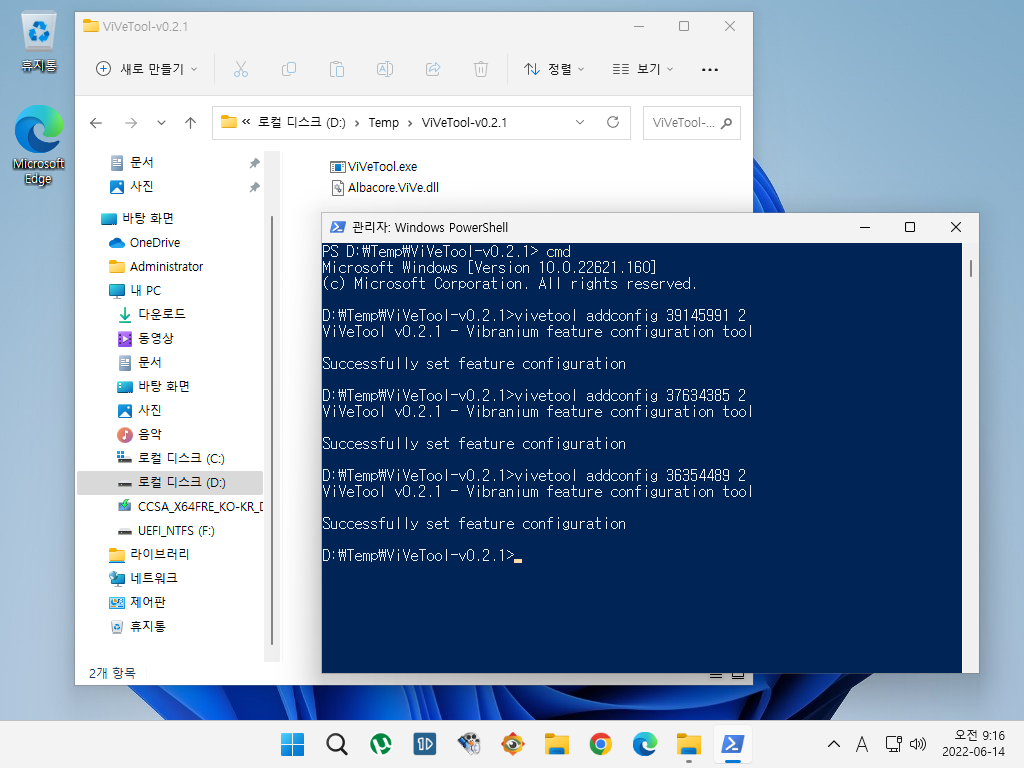
Task: Click the Copy icon in Explorer toolbar
Action: 289,69
